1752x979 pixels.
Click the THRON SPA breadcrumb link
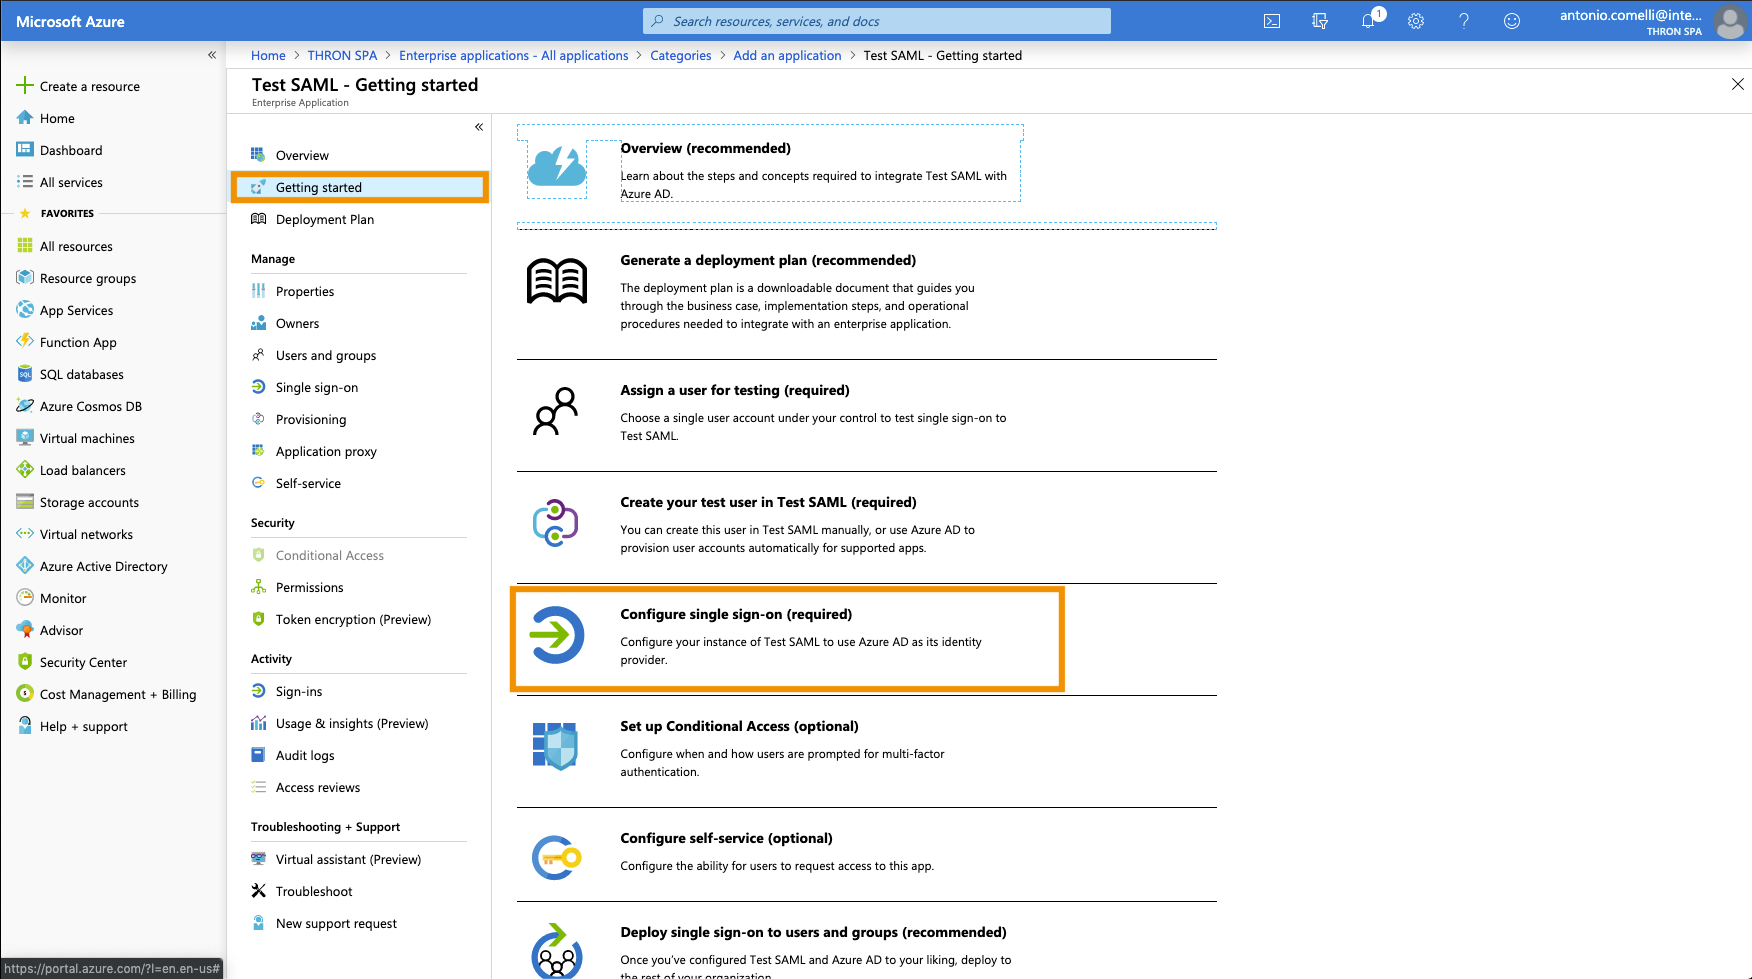pyautogui.click(x=342, y=55)
